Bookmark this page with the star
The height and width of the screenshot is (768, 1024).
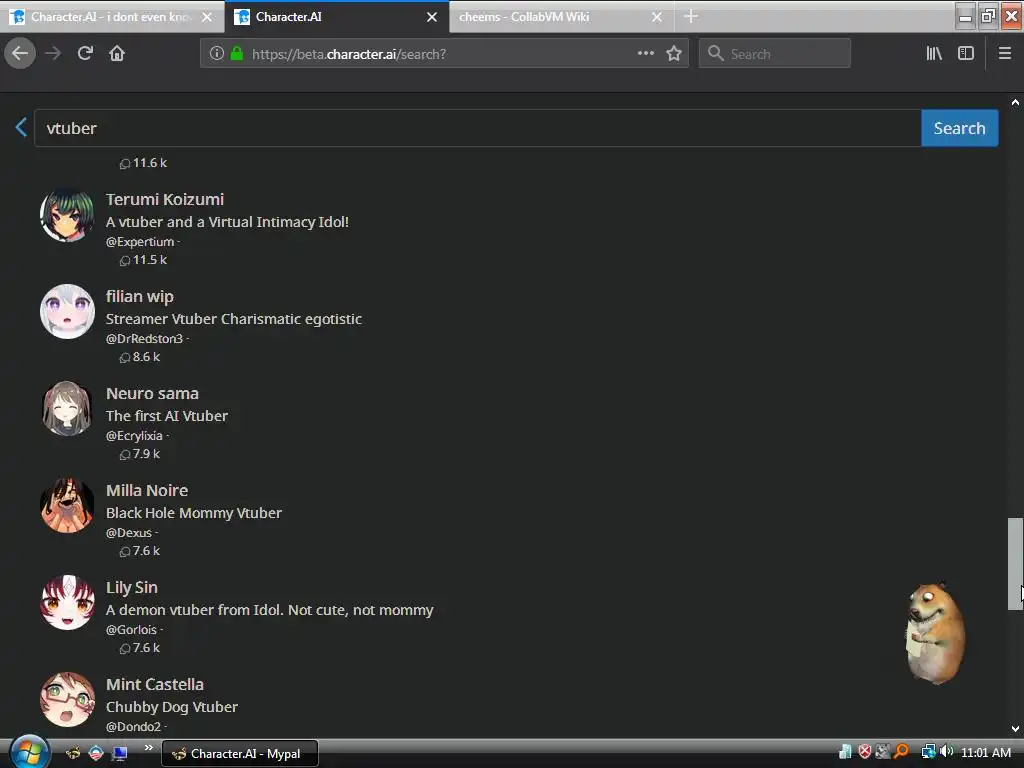pyautogui.click(x=674, y=53)
